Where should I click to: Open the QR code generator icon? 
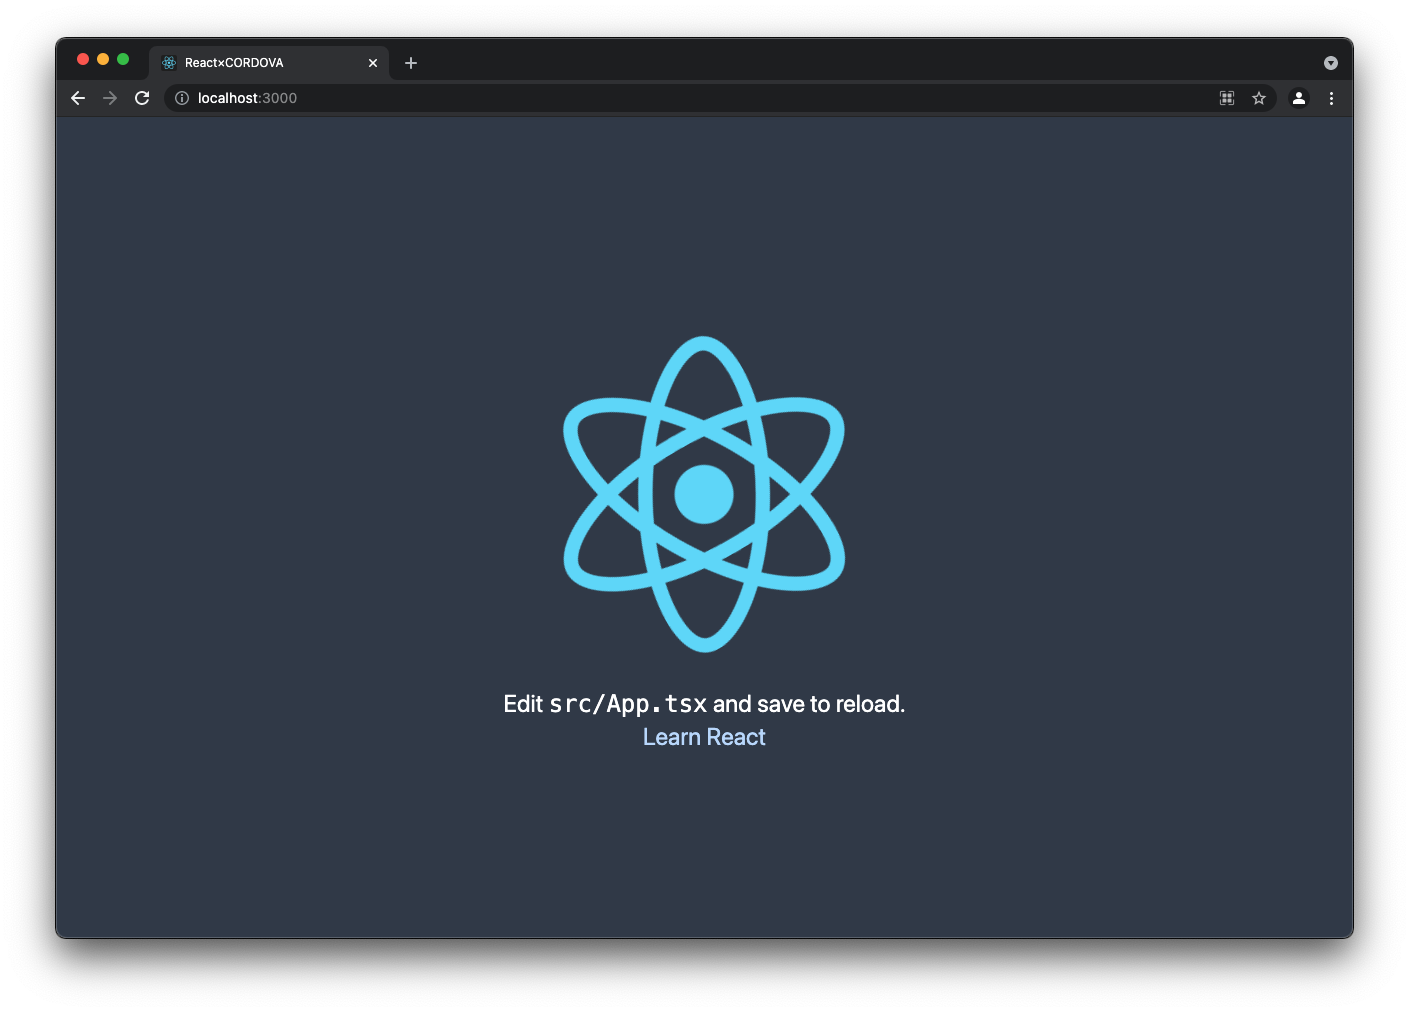pyautogui.click(x=1226, y=98)
